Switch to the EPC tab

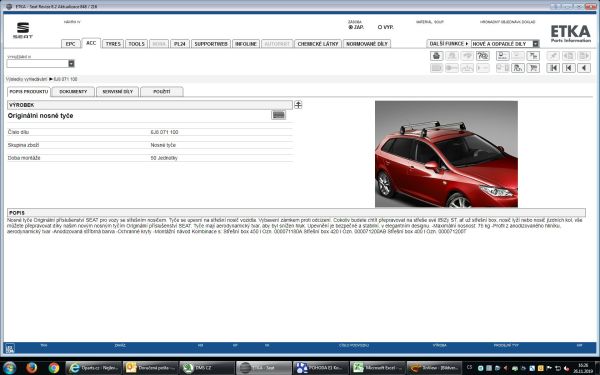click(x=70, y=44)
